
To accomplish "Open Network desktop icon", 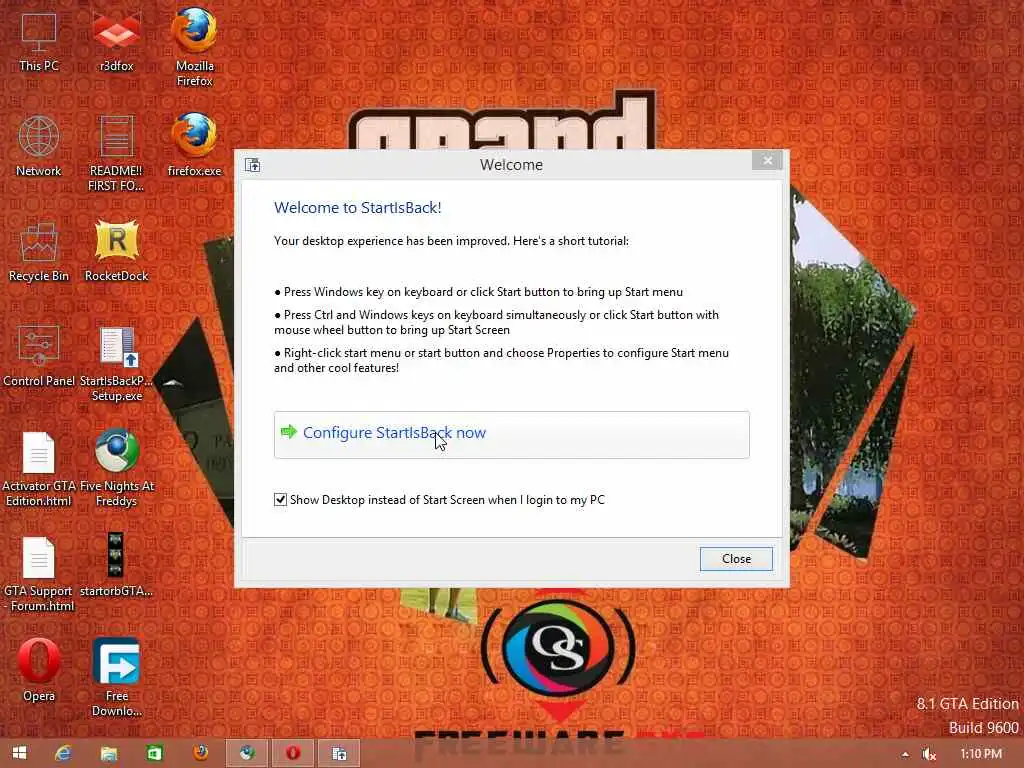I will [x=39, y=146].
